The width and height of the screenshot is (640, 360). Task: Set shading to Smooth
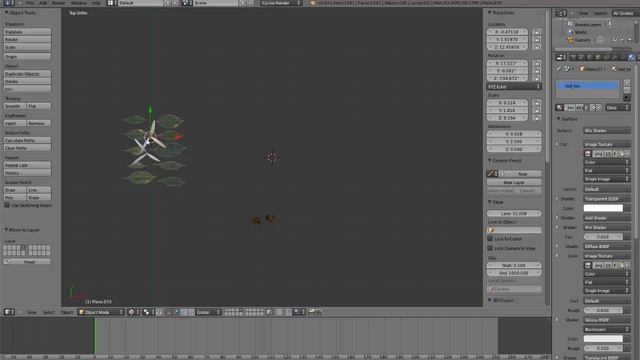[x=15, y=106]
